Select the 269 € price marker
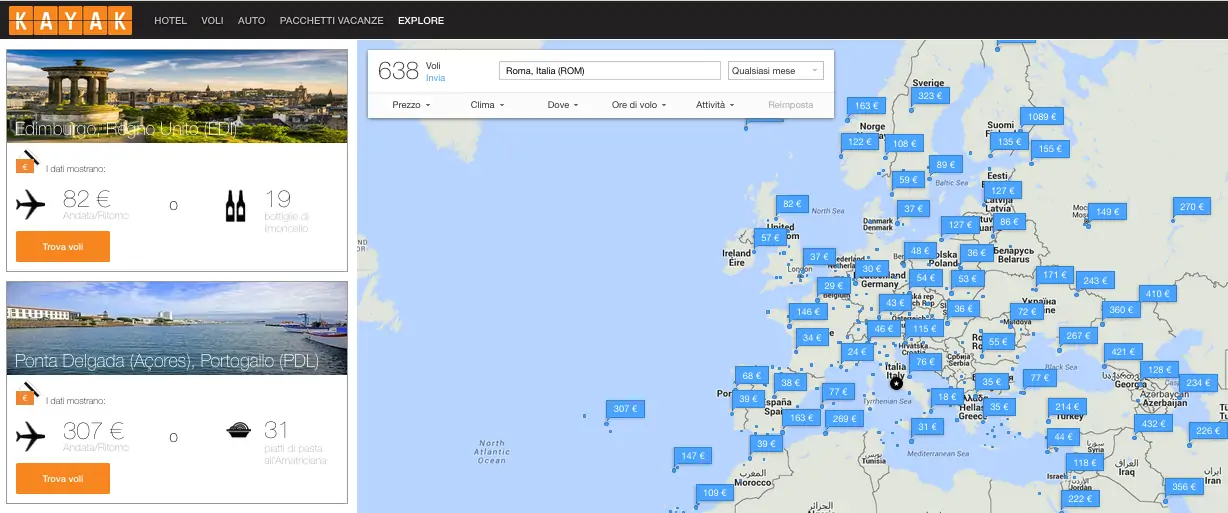This screenshot has width=1228, height=513. click(843, 419)
